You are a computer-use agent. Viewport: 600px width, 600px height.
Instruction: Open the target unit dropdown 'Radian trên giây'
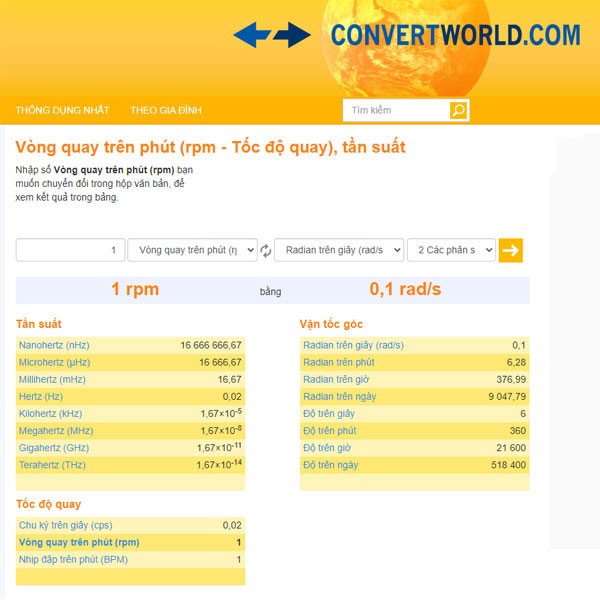click(339, 250)
